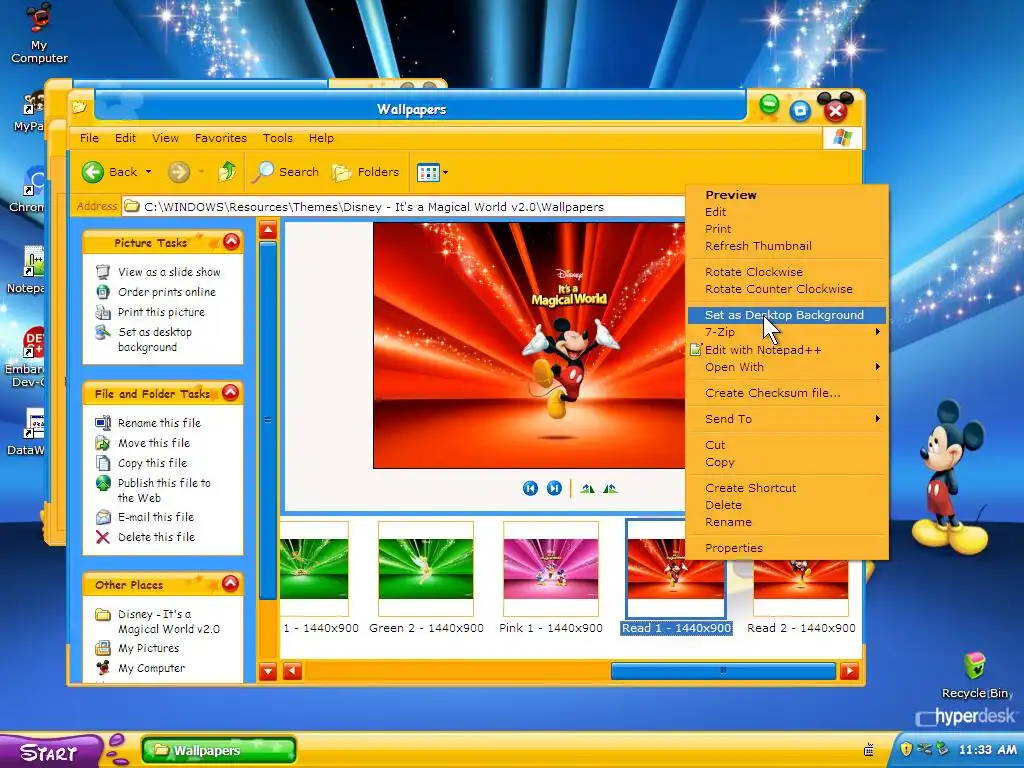This screenshot has width=1024, height=768.
Task: Collapse the Other Places panel
Action: click(231, 583)
